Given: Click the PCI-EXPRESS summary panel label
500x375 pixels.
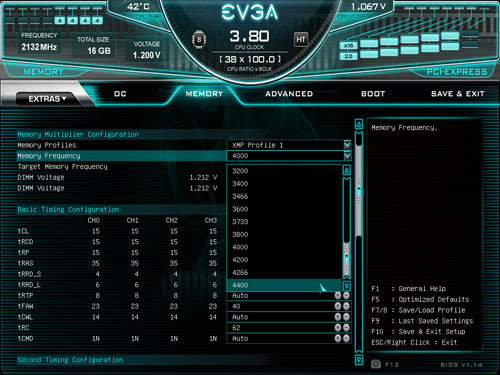Looking at the screenshot, I should click(x=457, y=72).
